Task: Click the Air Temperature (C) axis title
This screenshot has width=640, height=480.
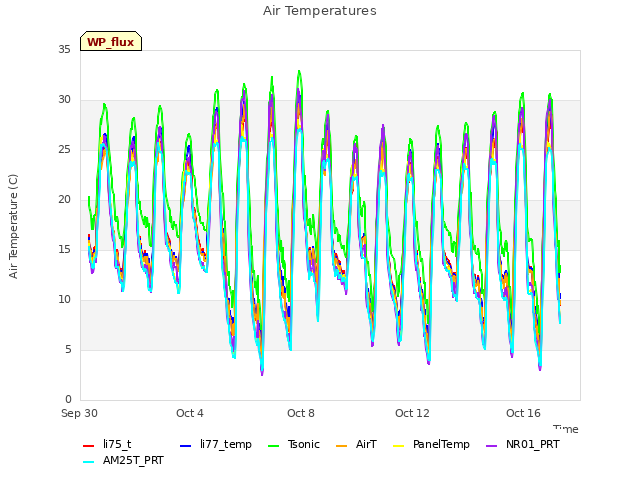Action: [x=13, y=227]
